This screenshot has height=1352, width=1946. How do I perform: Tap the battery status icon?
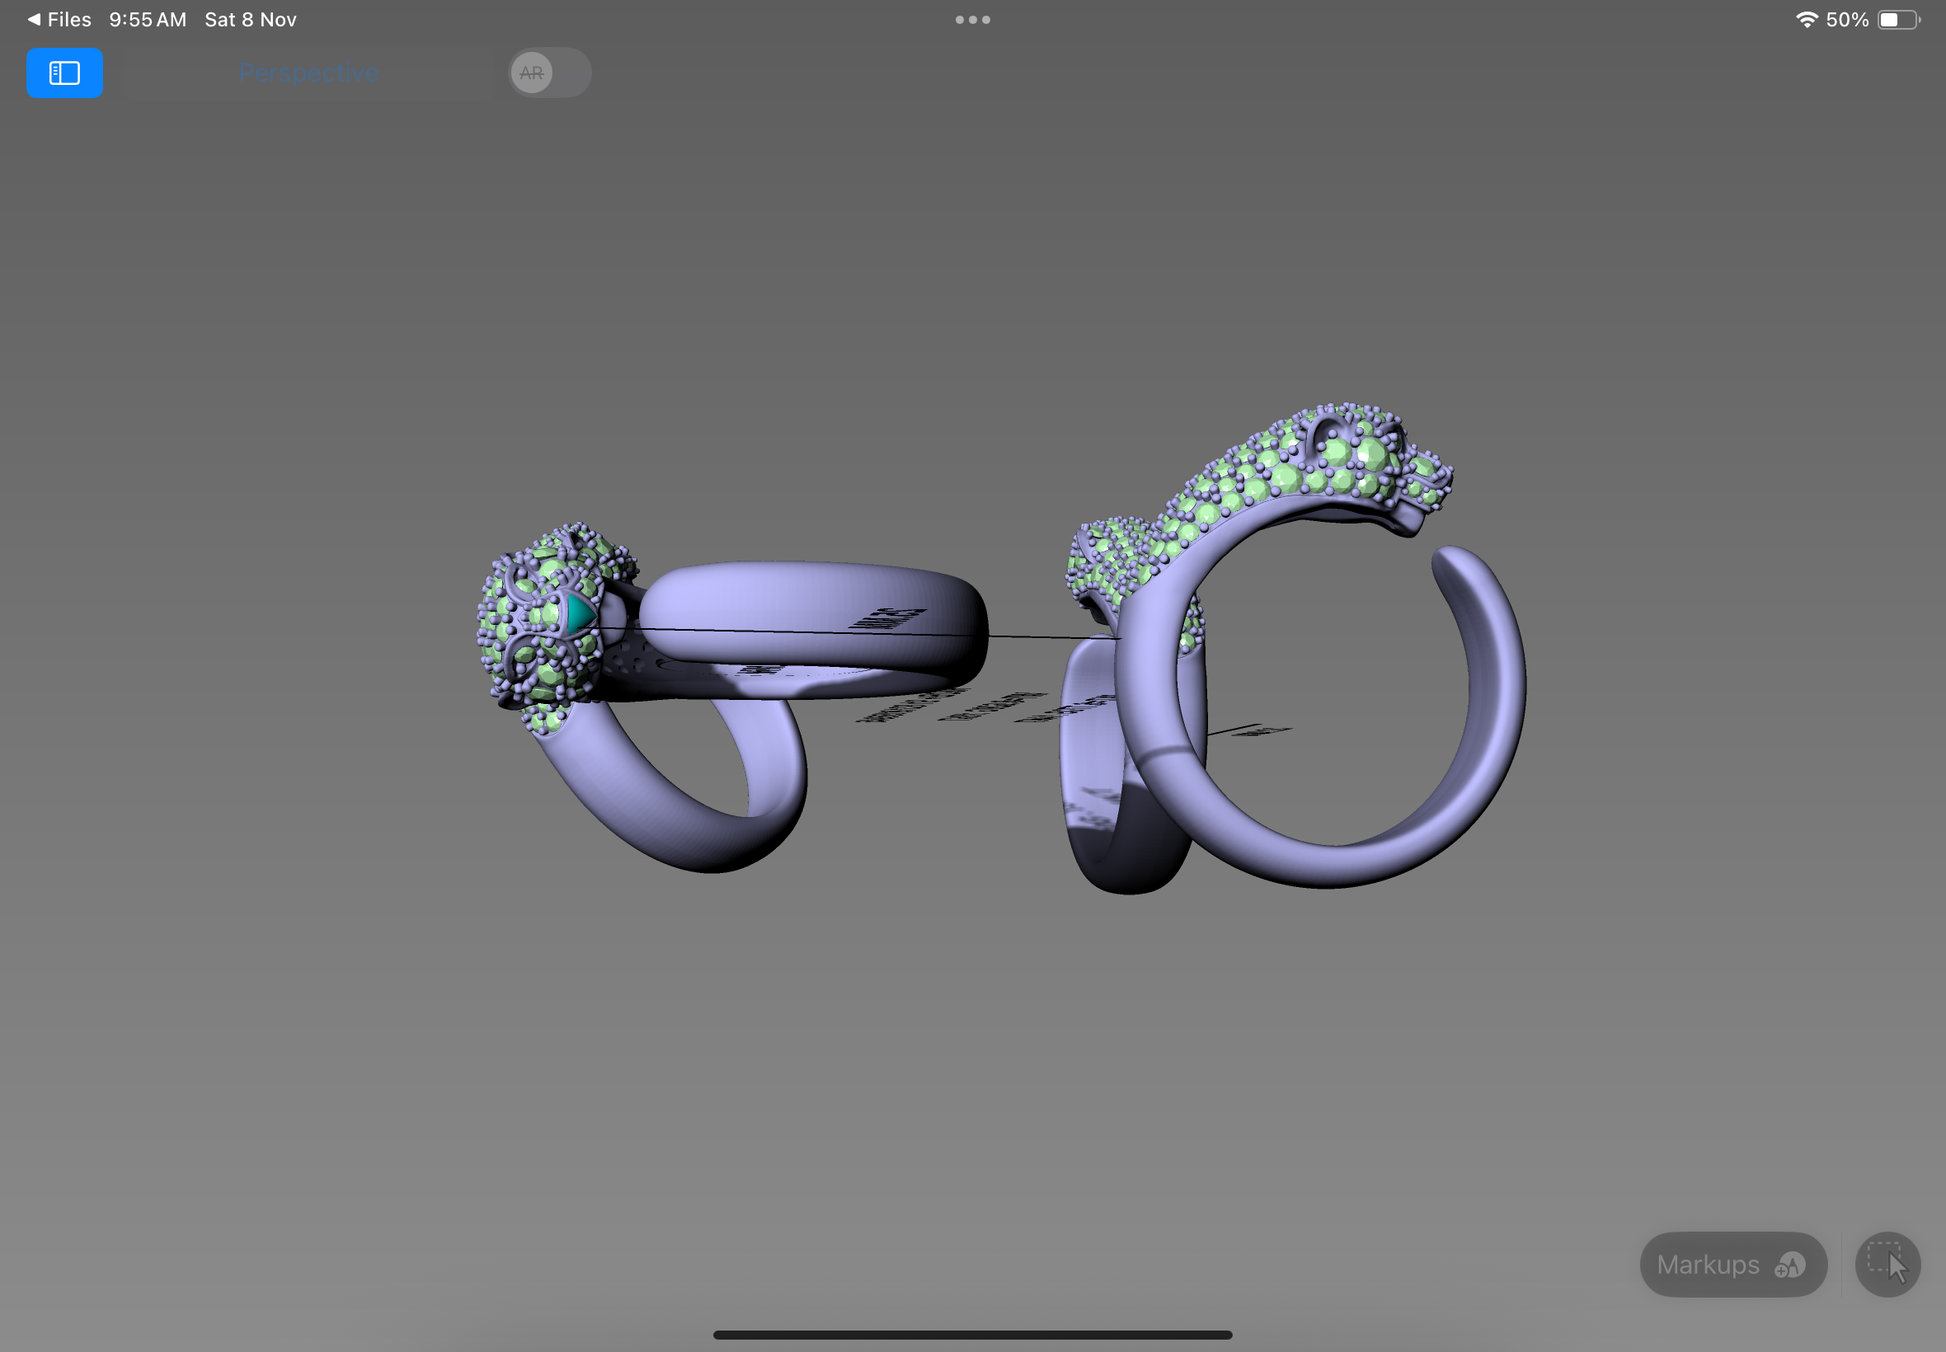1897,20
